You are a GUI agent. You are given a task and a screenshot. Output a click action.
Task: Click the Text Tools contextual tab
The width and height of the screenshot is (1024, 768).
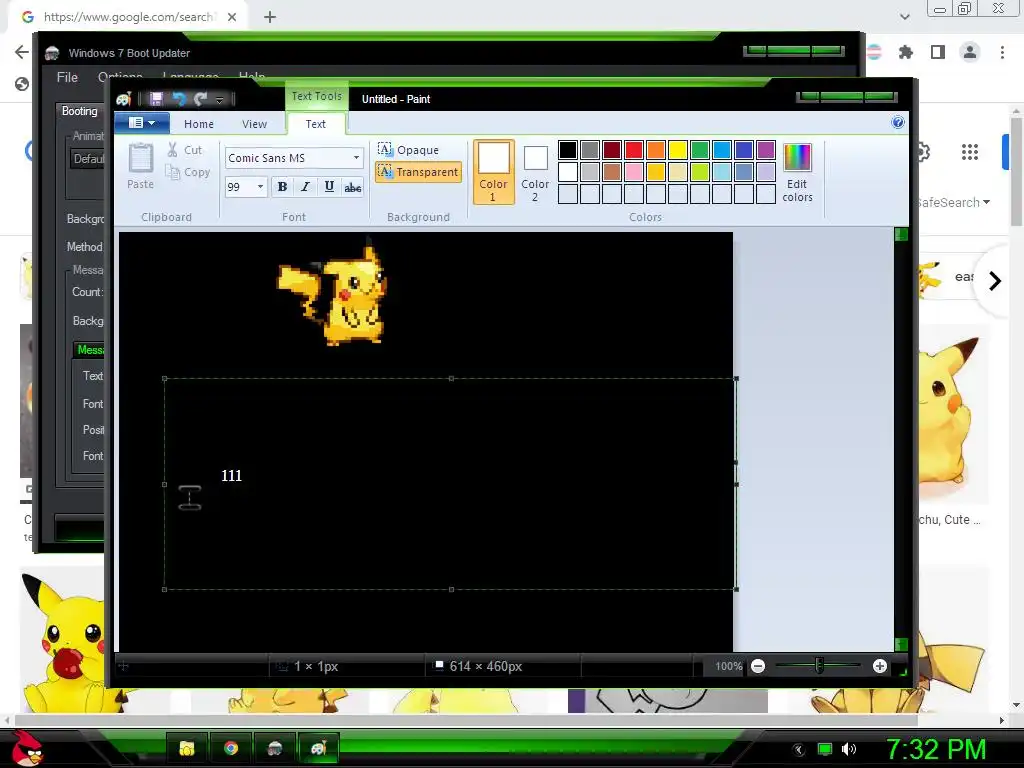click(x=317, y=96)
